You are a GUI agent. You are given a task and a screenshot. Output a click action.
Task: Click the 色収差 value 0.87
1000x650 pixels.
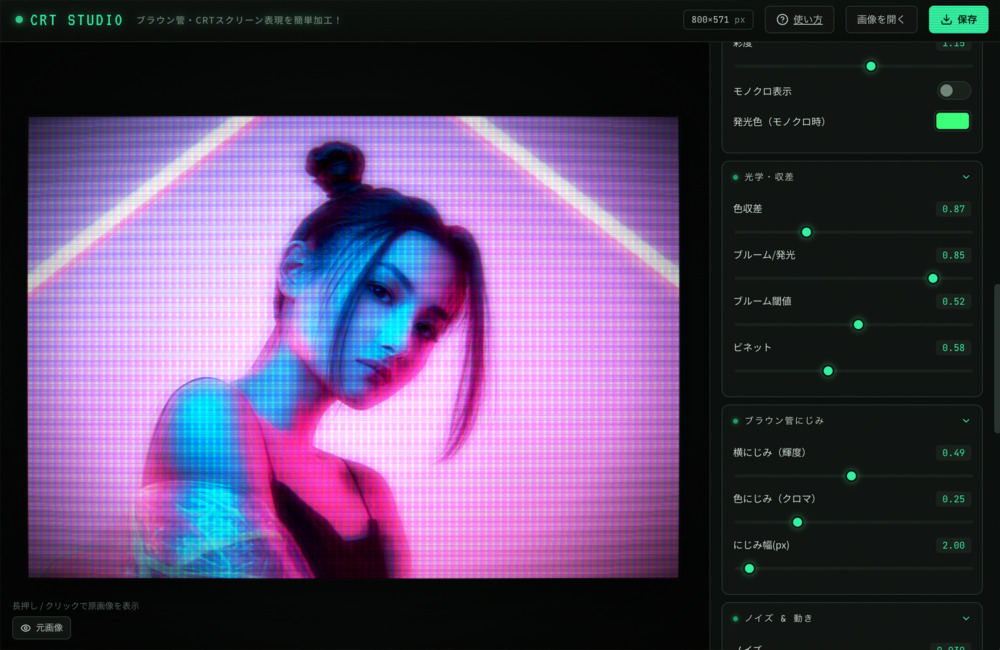coord(953,209)
